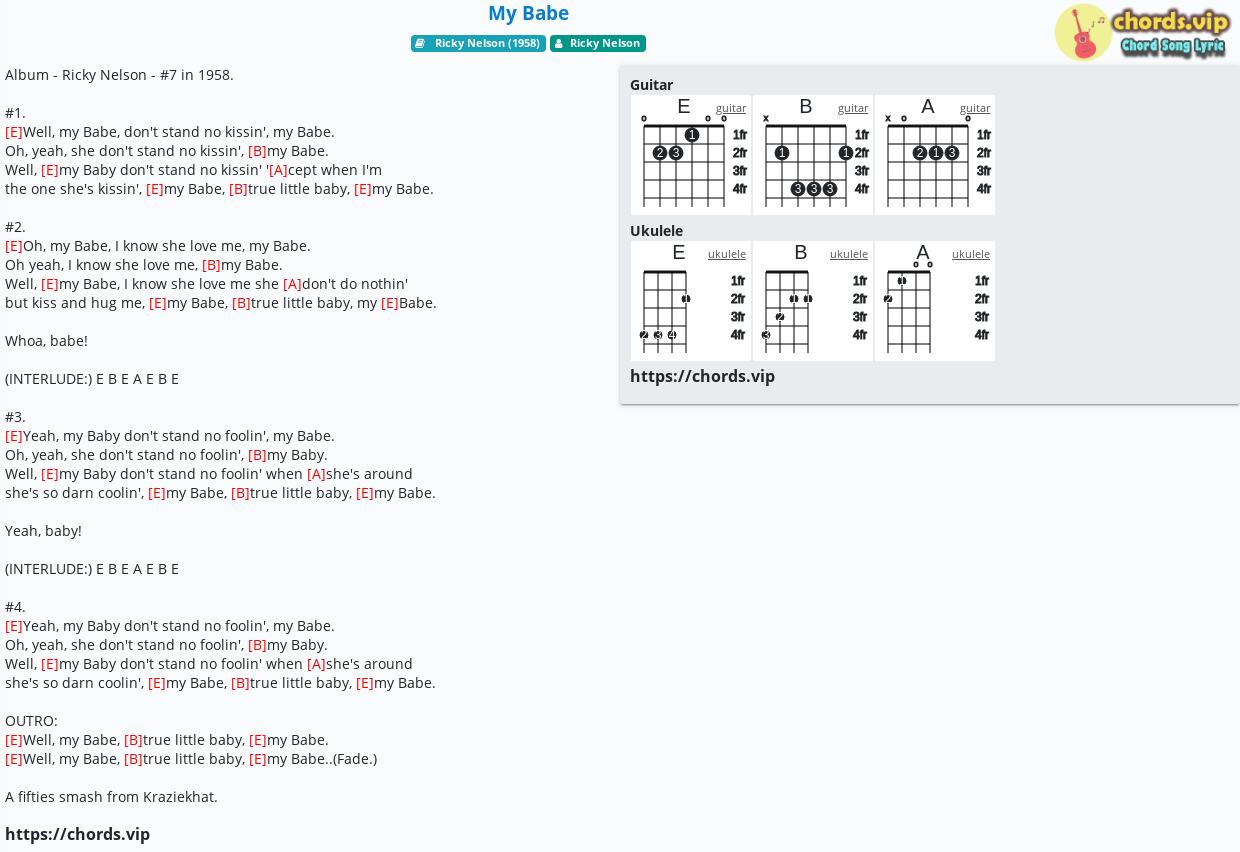Screen dimensions: 1240x852
Task: Select the "#4." verse label
Action: (x=15, y=607)
